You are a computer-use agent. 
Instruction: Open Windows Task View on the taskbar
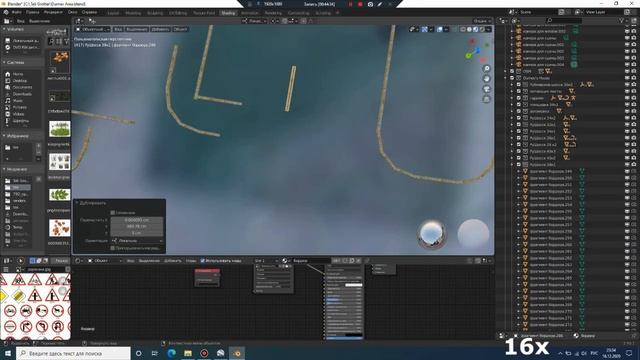(x=155, y=353)
